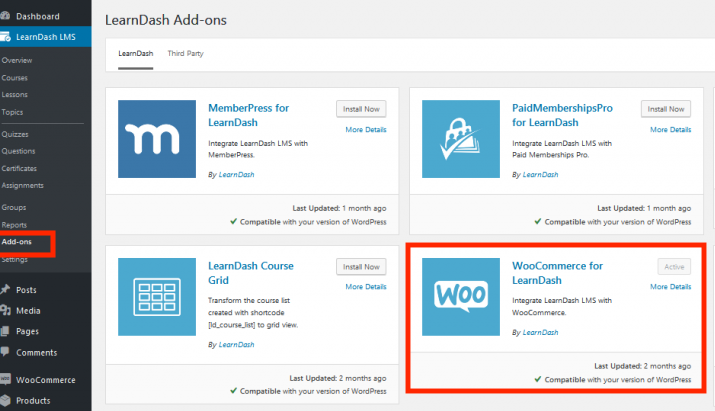View More Details for MemberPress
Image resolution: width=715 pixels, height=411 pixels.
coord(366,130)
